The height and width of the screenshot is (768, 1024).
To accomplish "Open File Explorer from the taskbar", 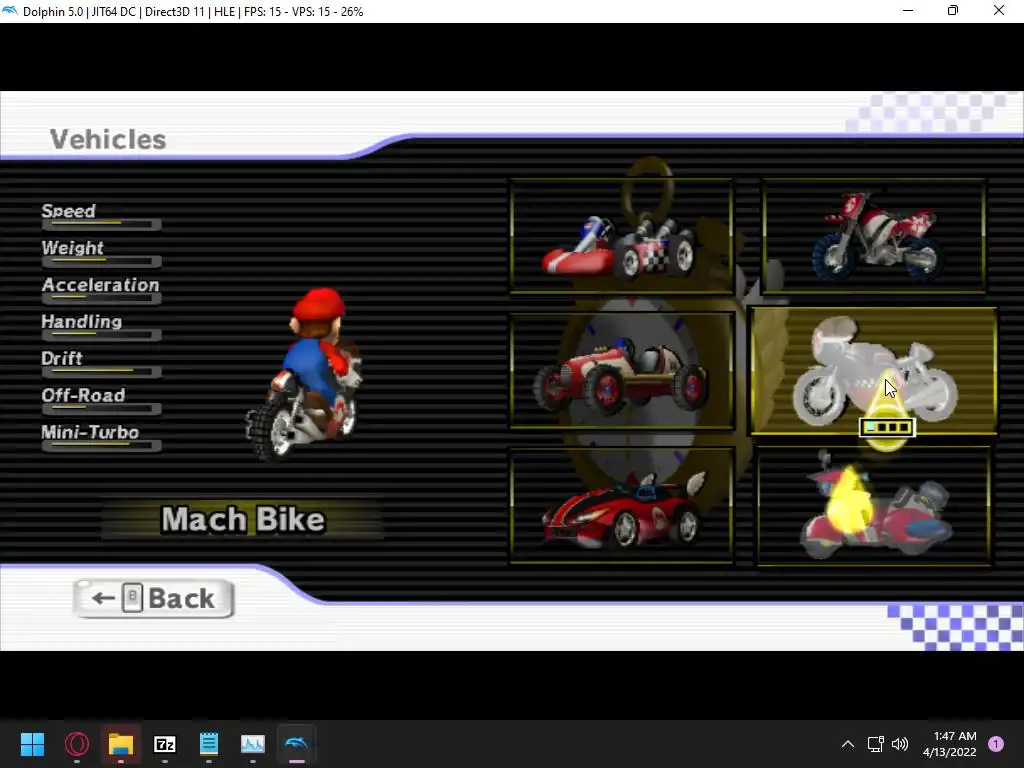I will pos(121,744).
